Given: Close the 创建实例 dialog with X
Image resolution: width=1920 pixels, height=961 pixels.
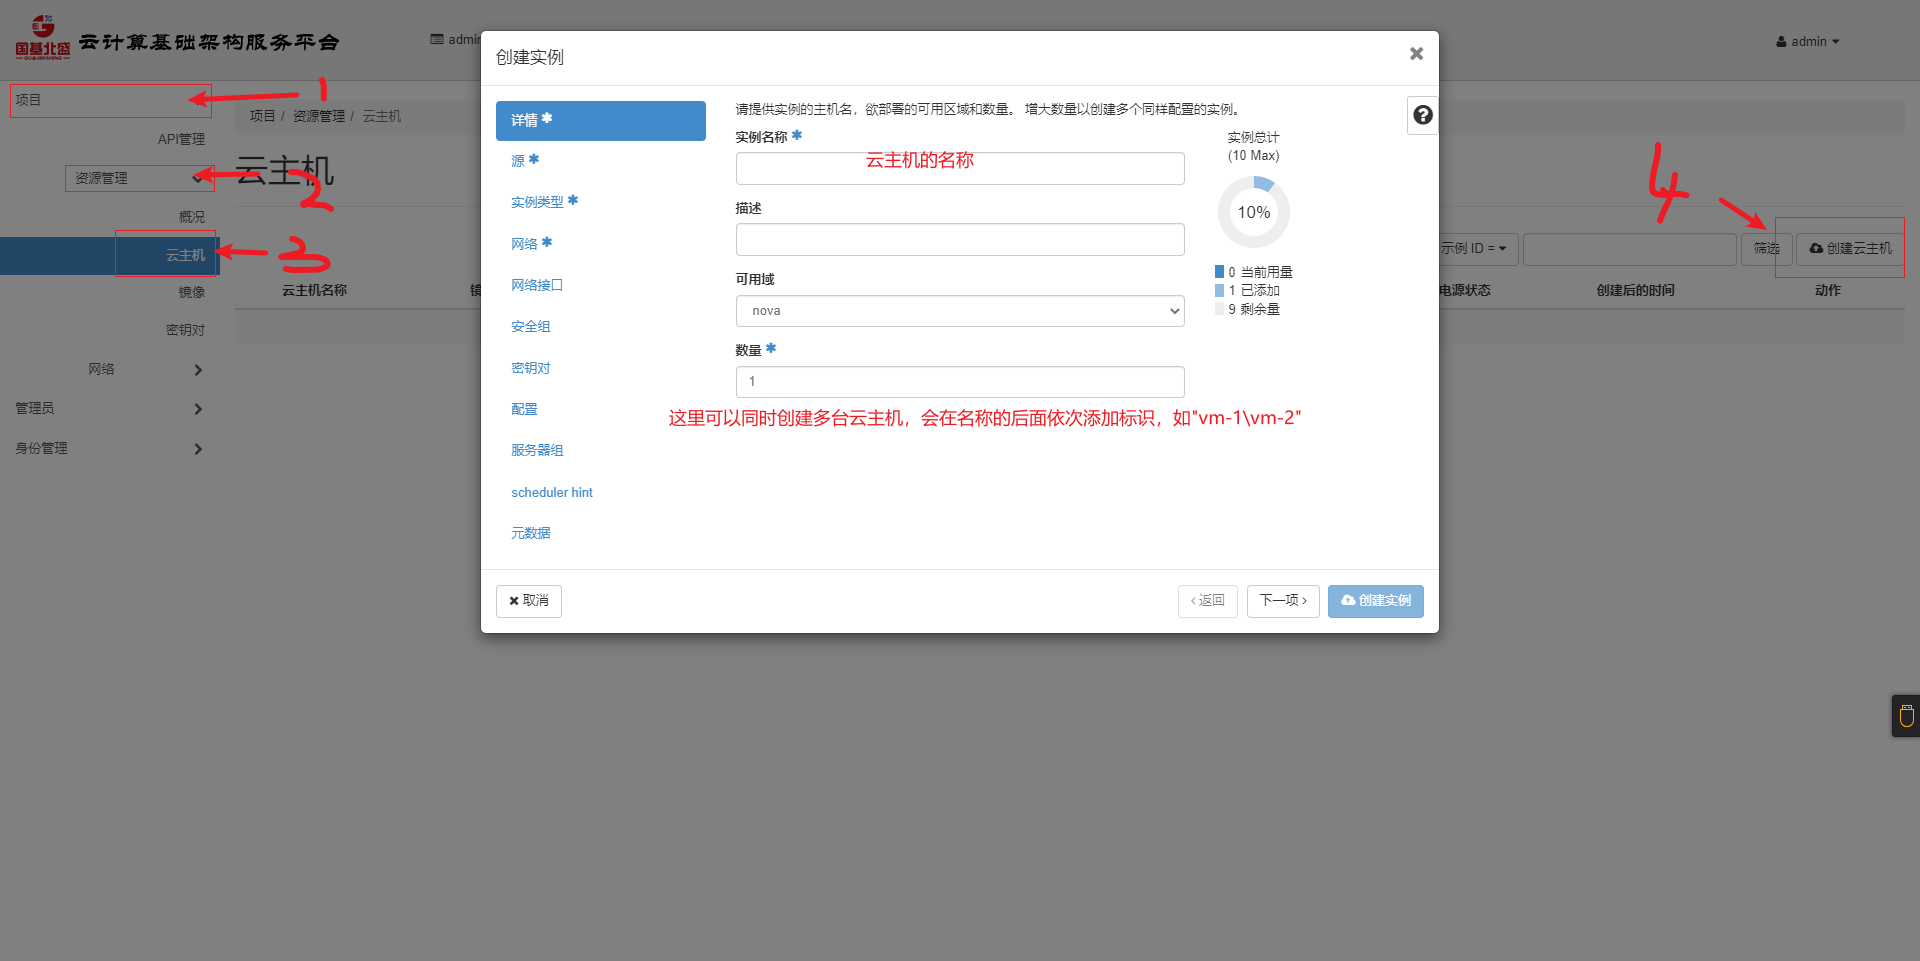Looking at the screenshot, I should click(1416, 54).
